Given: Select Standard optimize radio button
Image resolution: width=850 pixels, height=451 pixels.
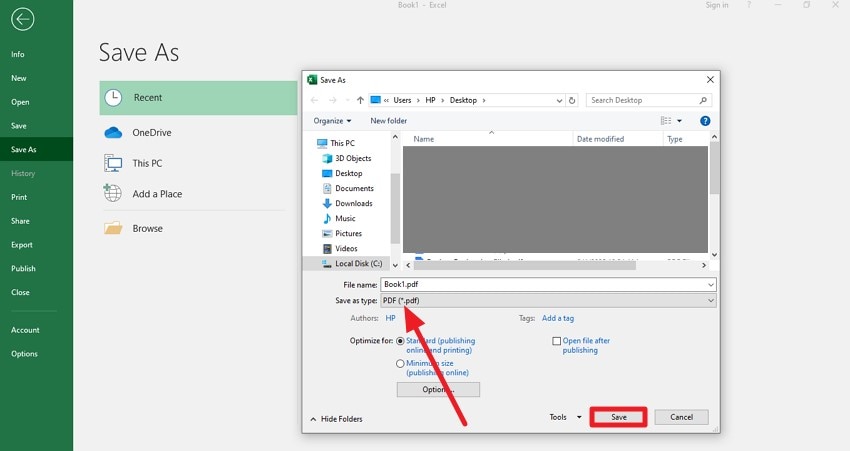Looking at the screenshot, I should (x=400, y=341).
